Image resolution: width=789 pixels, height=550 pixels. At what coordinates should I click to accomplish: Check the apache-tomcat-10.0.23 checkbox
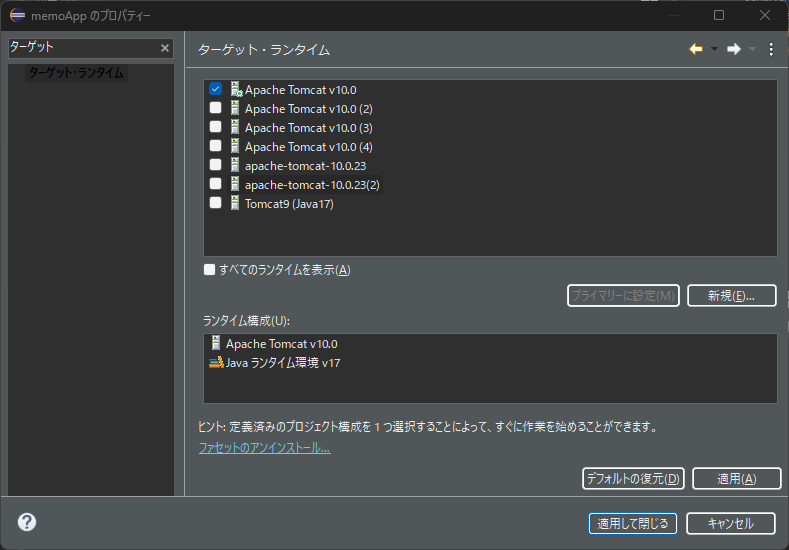pyautogui.click(x=215, y=165)
